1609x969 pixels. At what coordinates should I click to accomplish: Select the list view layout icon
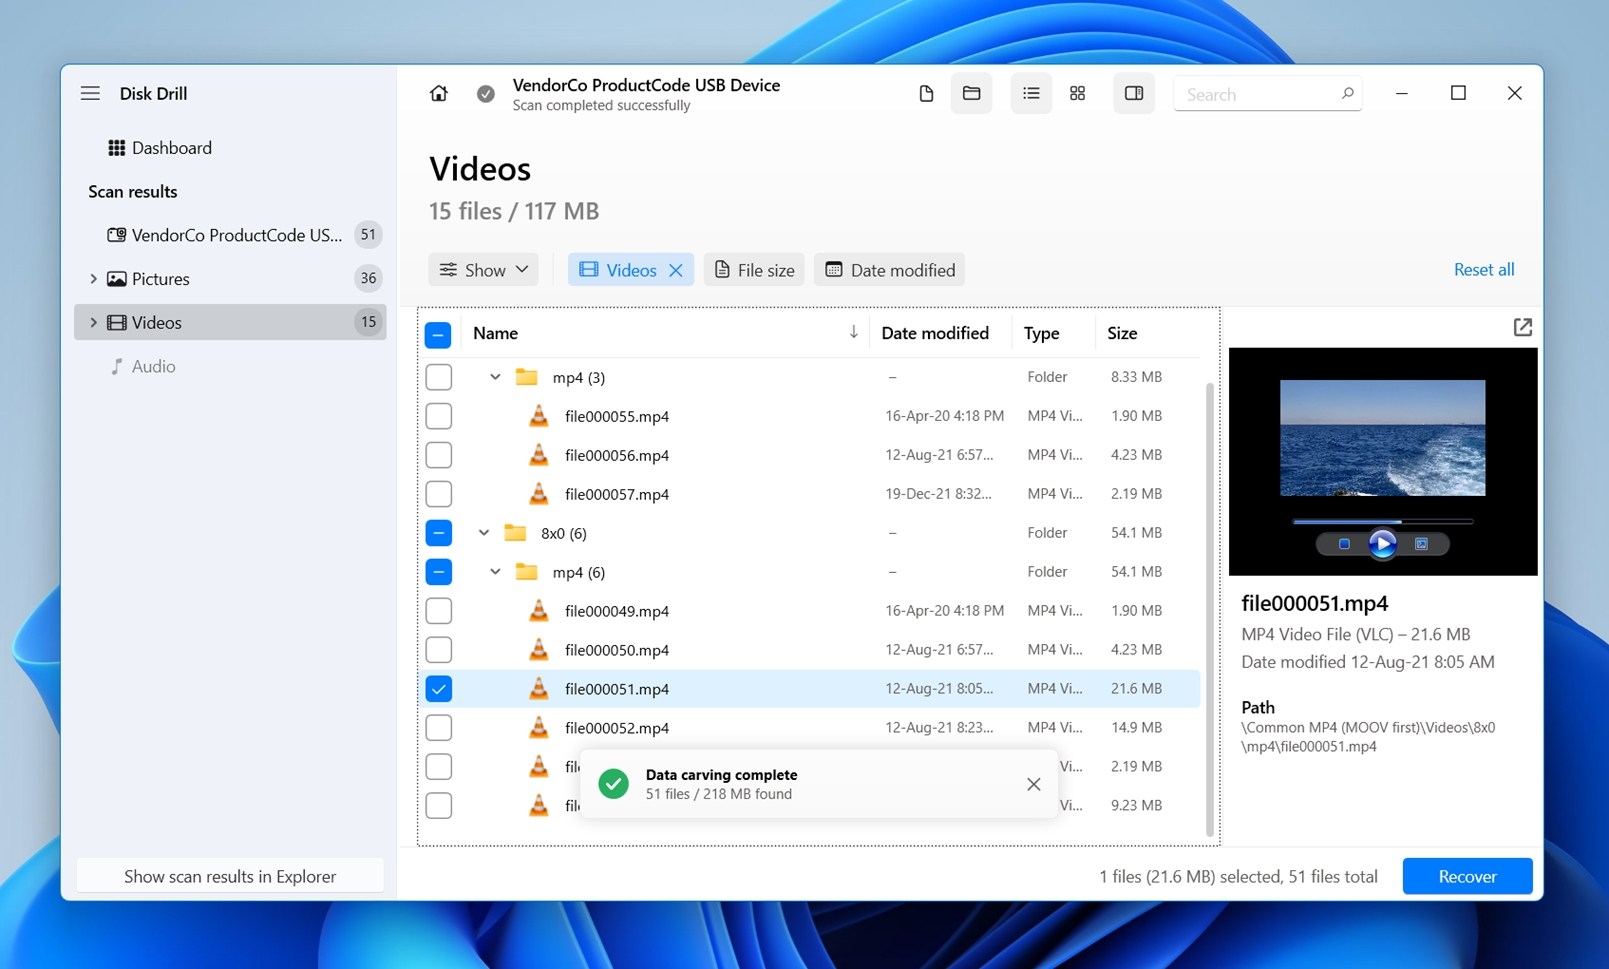pos(1031,93)
